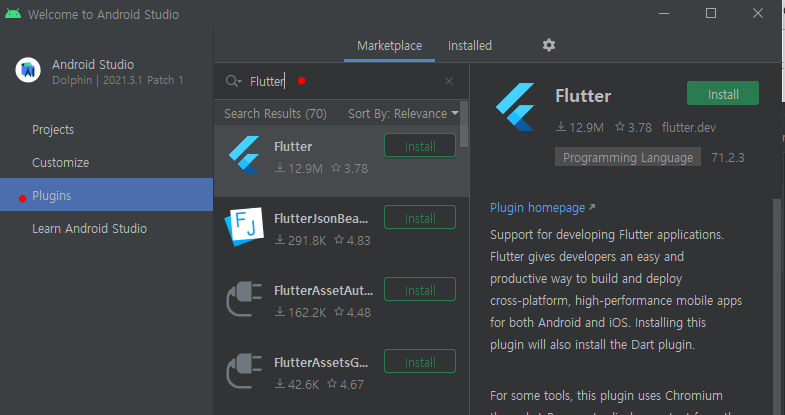Open the Customize section

tap(106, 163)
